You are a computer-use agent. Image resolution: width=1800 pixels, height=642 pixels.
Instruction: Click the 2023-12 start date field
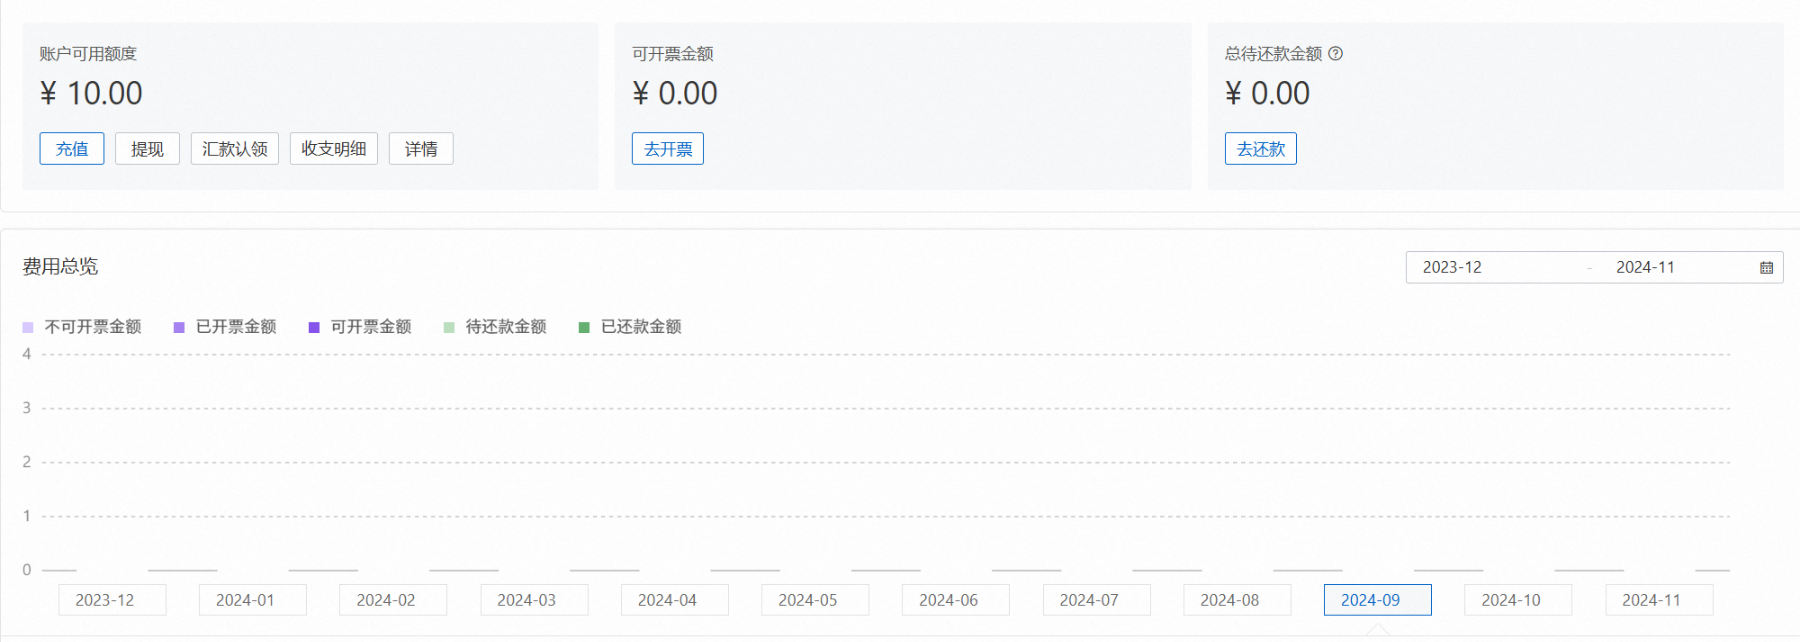click(x=1452, y=268)
